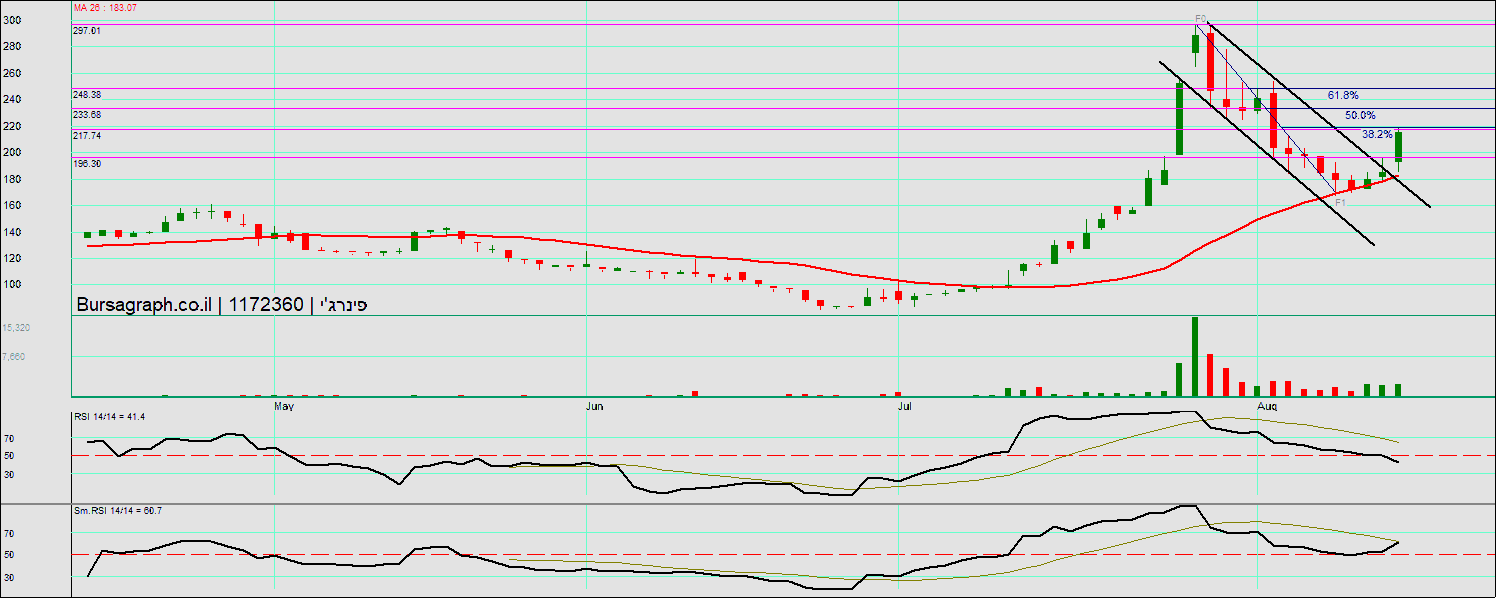Click the tallest green volume bar

pyautogui.click(x=1194, y=357)
